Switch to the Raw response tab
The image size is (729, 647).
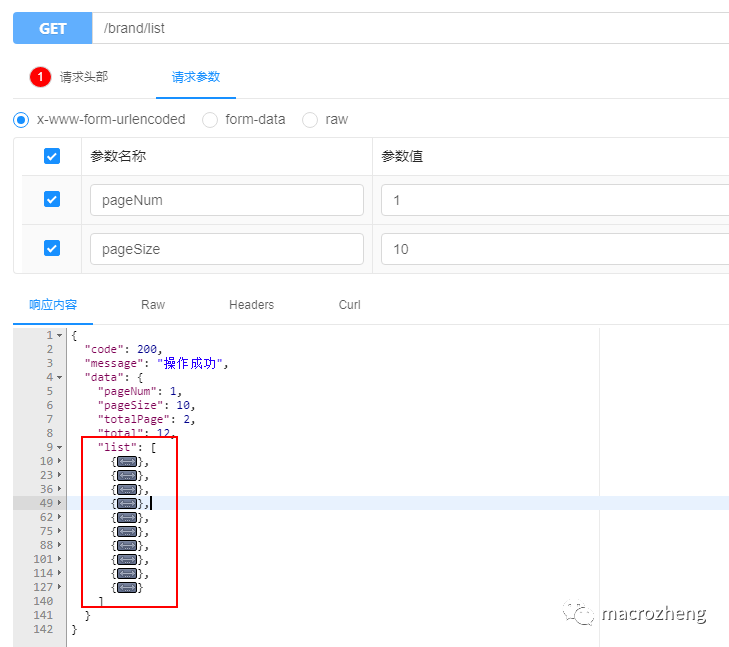tap(153, 305)
